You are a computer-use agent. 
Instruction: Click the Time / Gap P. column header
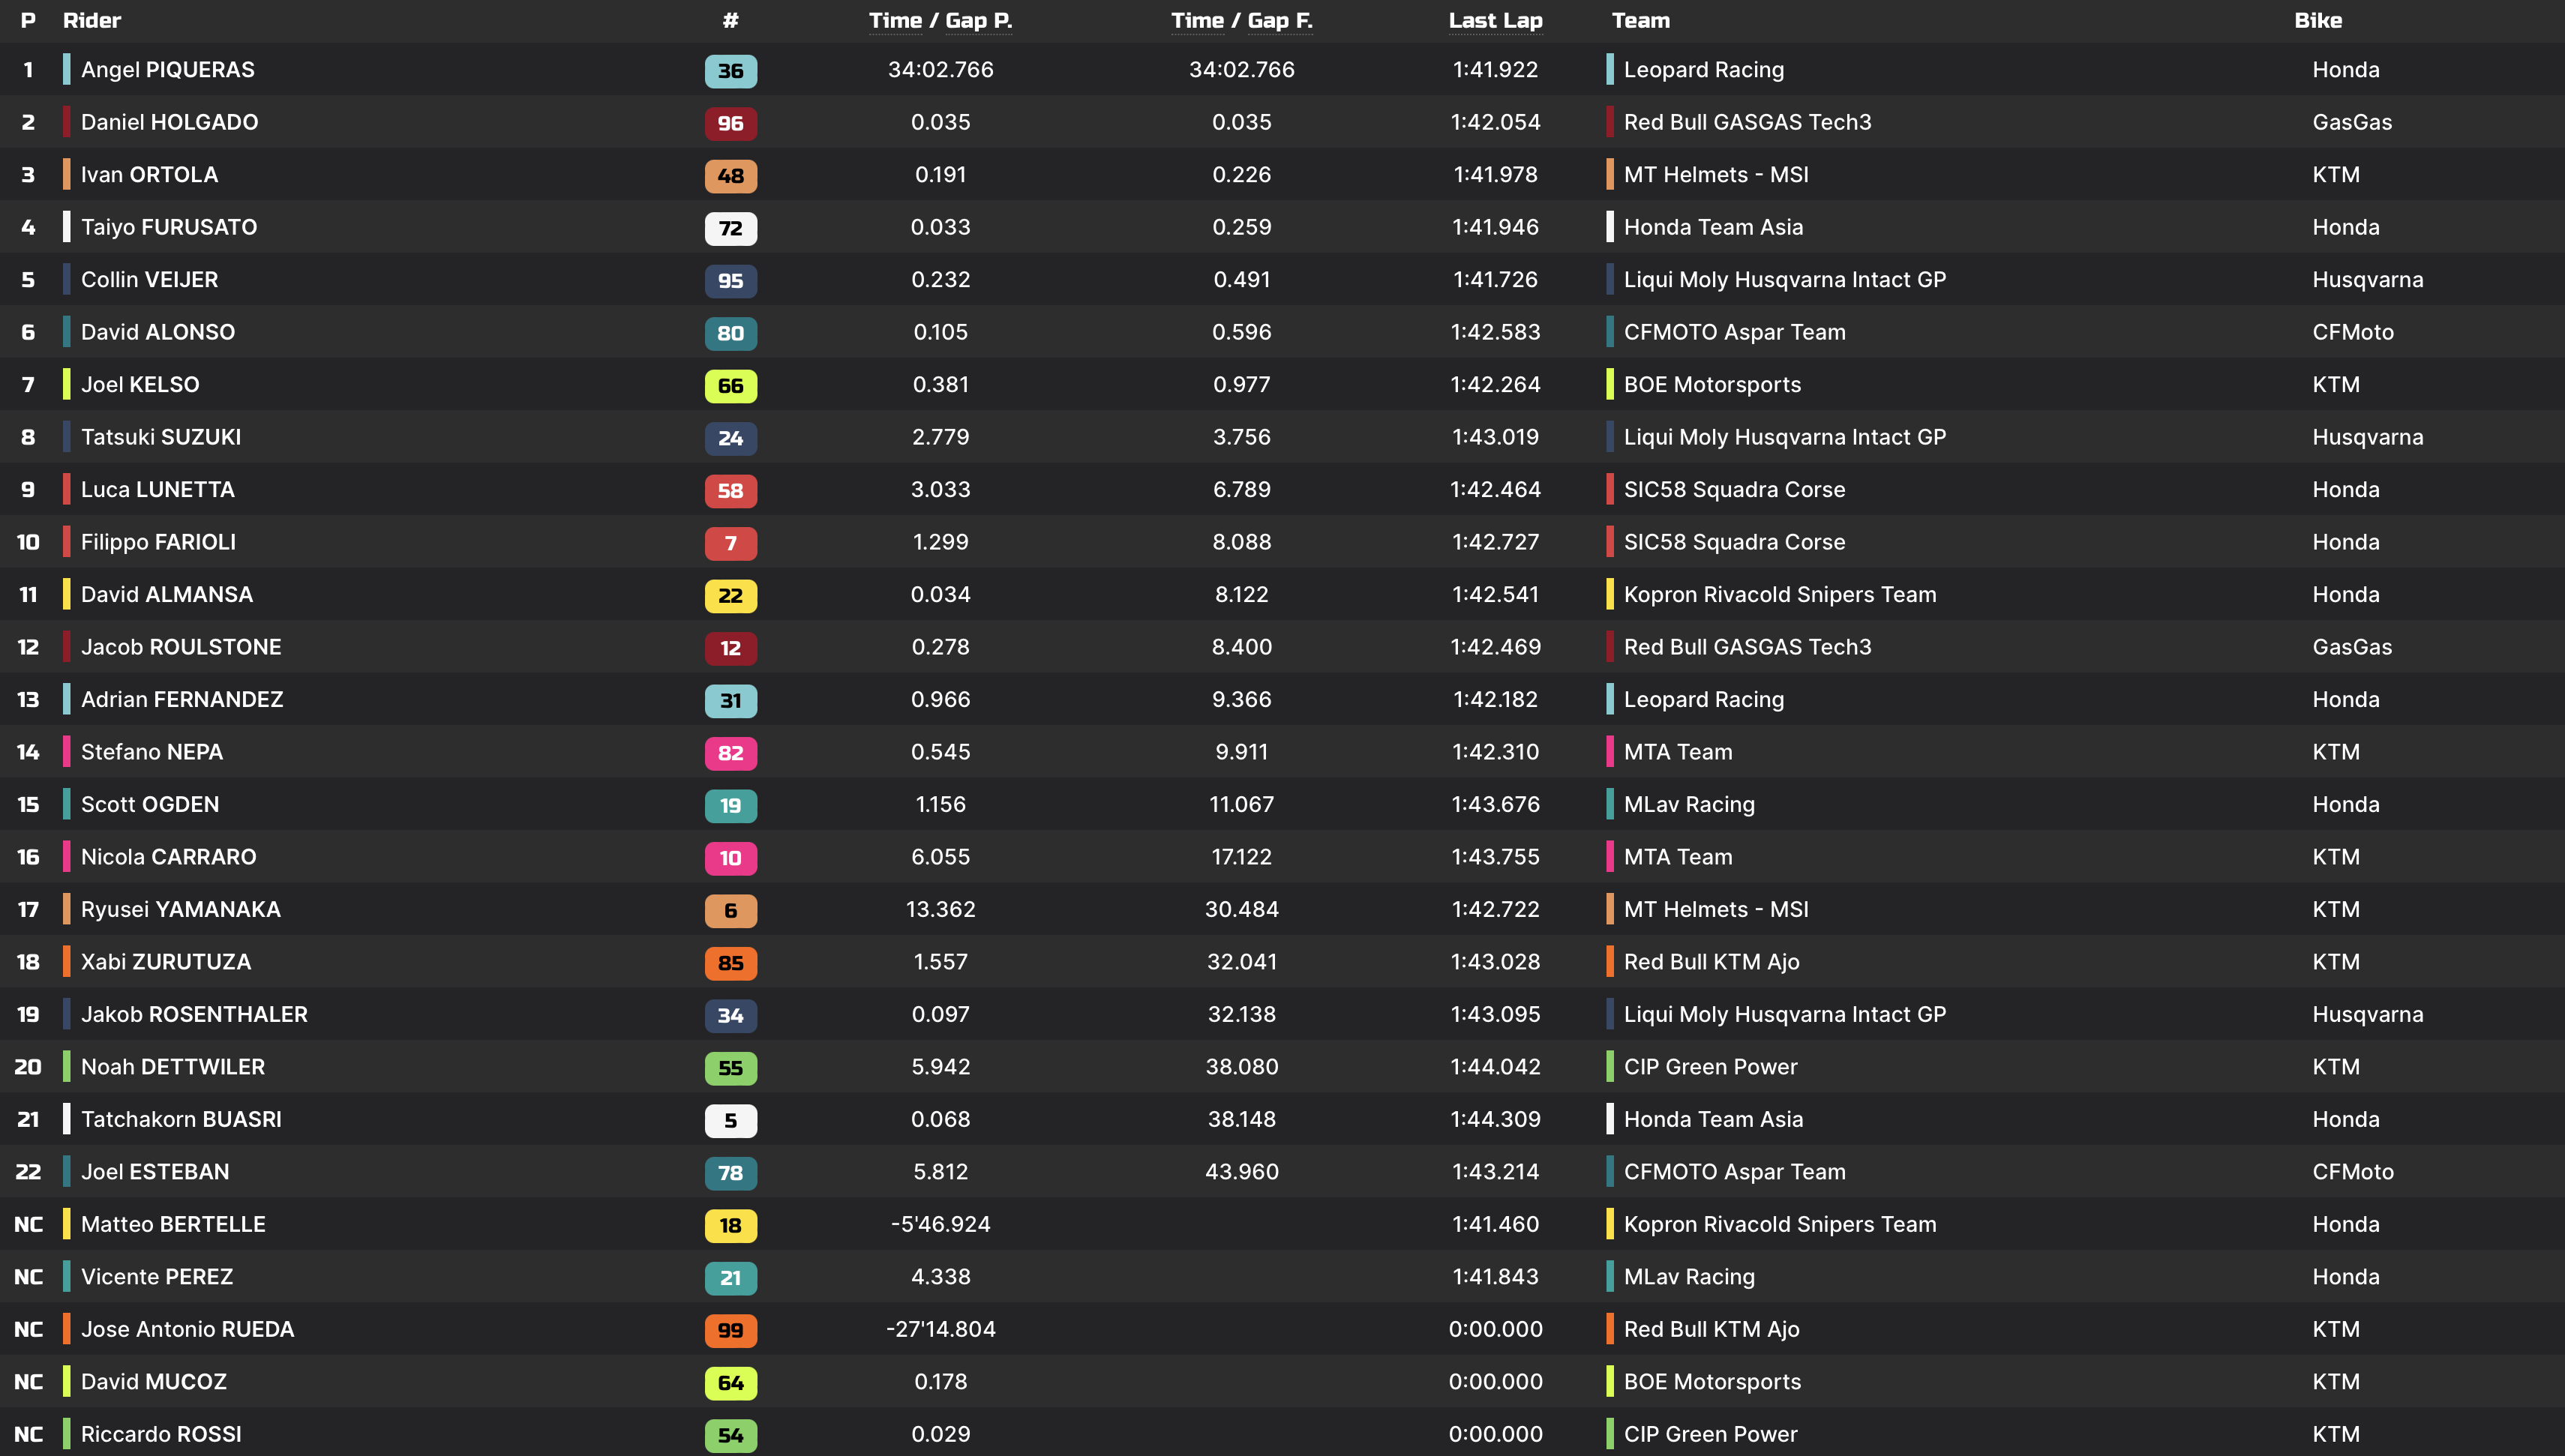pos(940,21)
